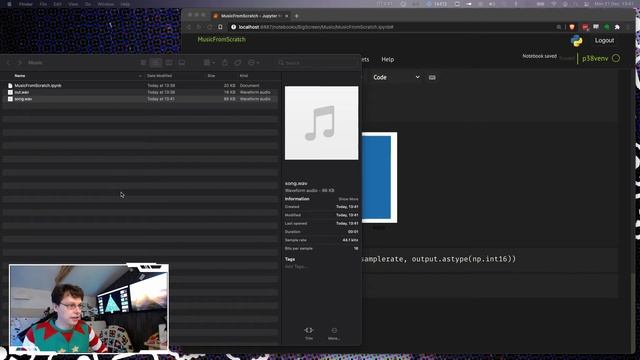Screen dimensions: 640x360
Task: Click red extension icon in browser toolbar
Action: click(585, 27)
